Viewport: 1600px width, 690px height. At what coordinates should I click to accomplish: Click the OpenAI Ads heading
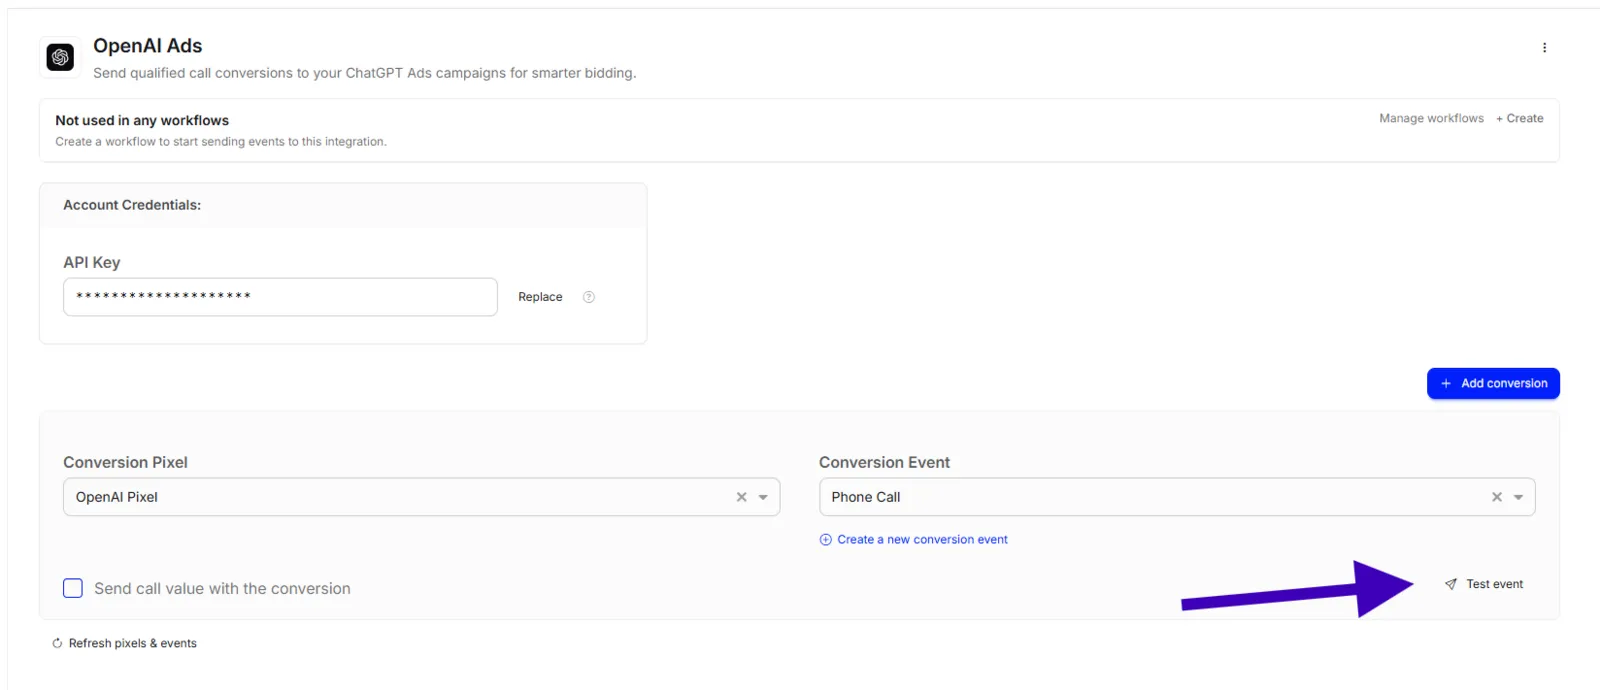(147, 46)
